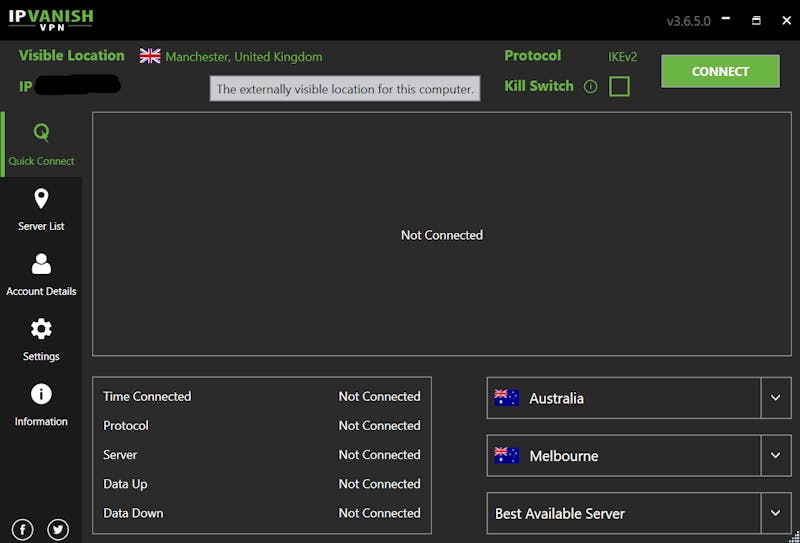Minimize the IPVanish window
Viewport: 800px width, 543px height.
coord(726,19)
